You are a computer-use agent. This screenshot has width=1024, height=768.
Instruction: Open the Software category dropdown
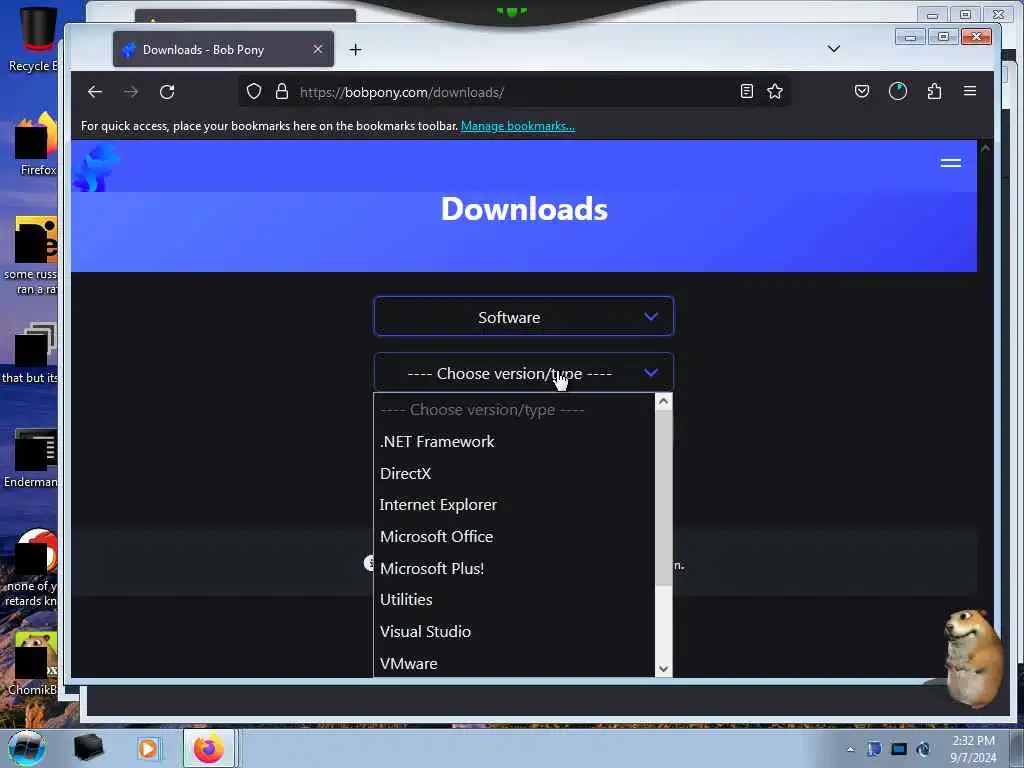pyautogui.click(x=524, y=317)
